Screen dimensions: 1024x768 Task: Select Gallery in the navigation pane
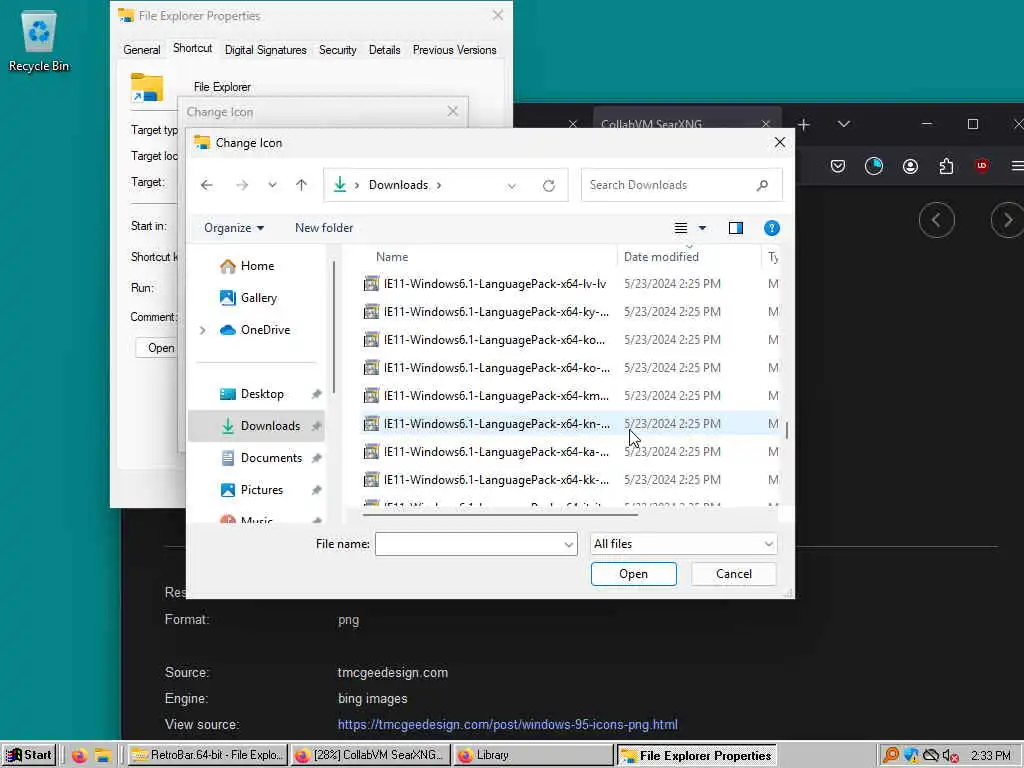pos(257,298)
